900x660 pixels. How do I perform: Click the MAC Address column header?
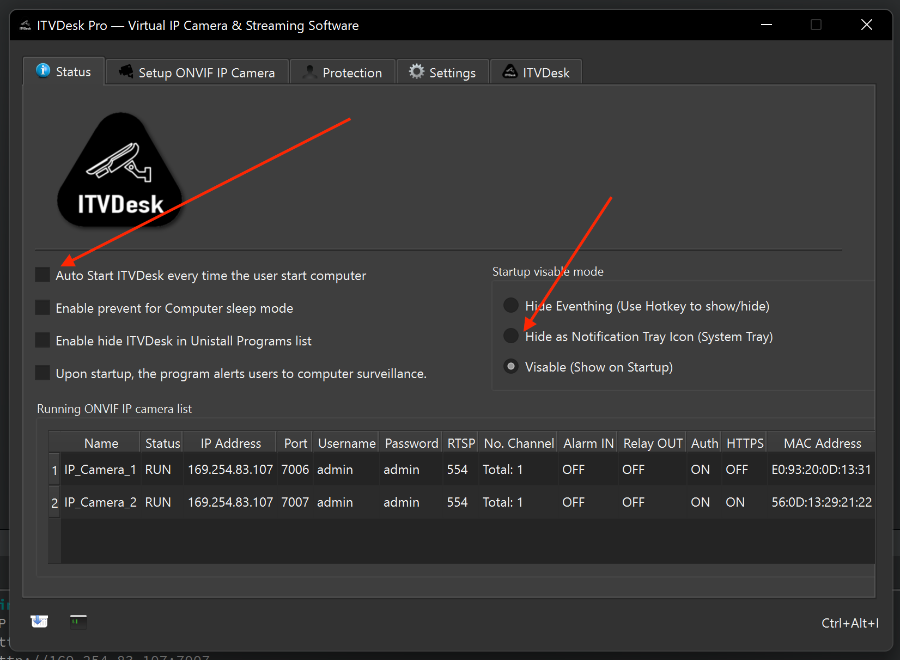822,443
